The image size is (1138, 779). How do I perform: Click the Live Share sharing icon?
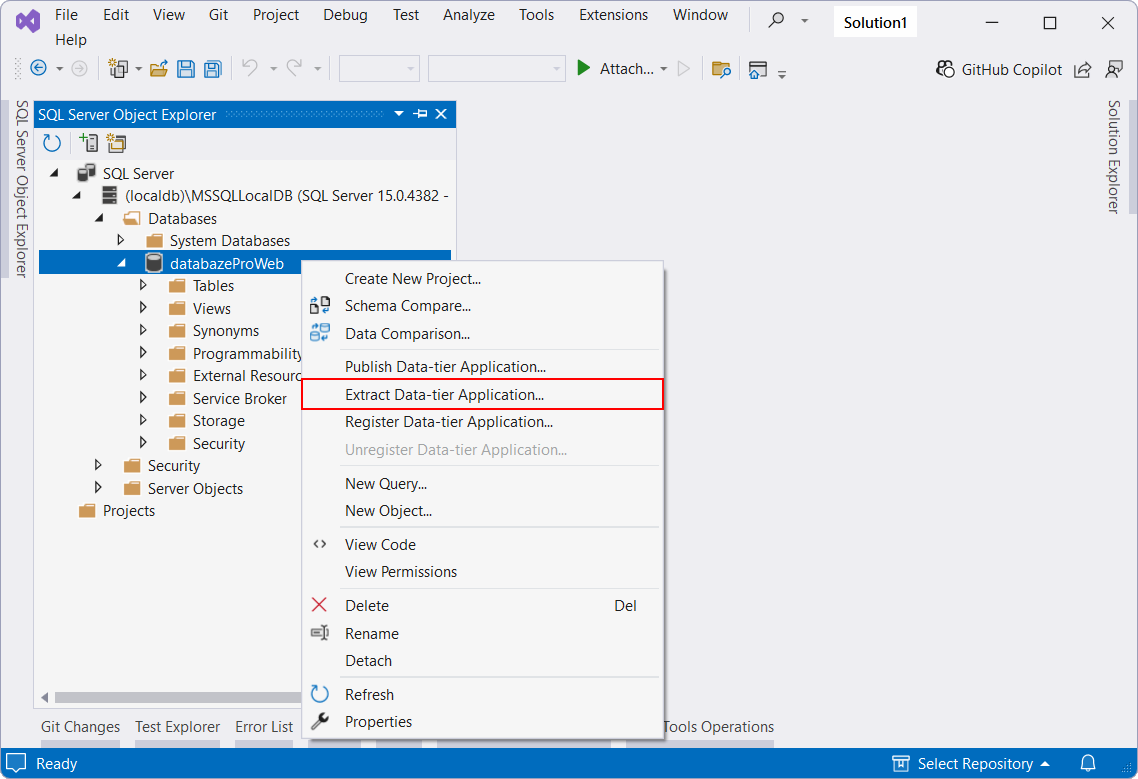point(1083,69)
